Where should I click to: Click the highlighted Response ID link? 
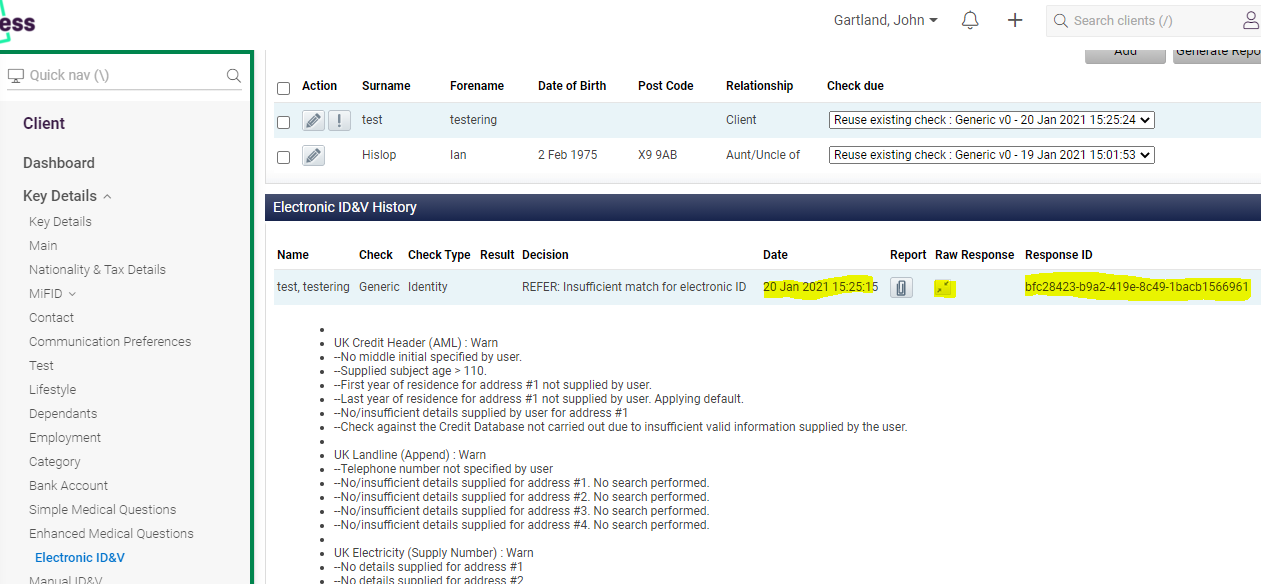(1135, 287)
